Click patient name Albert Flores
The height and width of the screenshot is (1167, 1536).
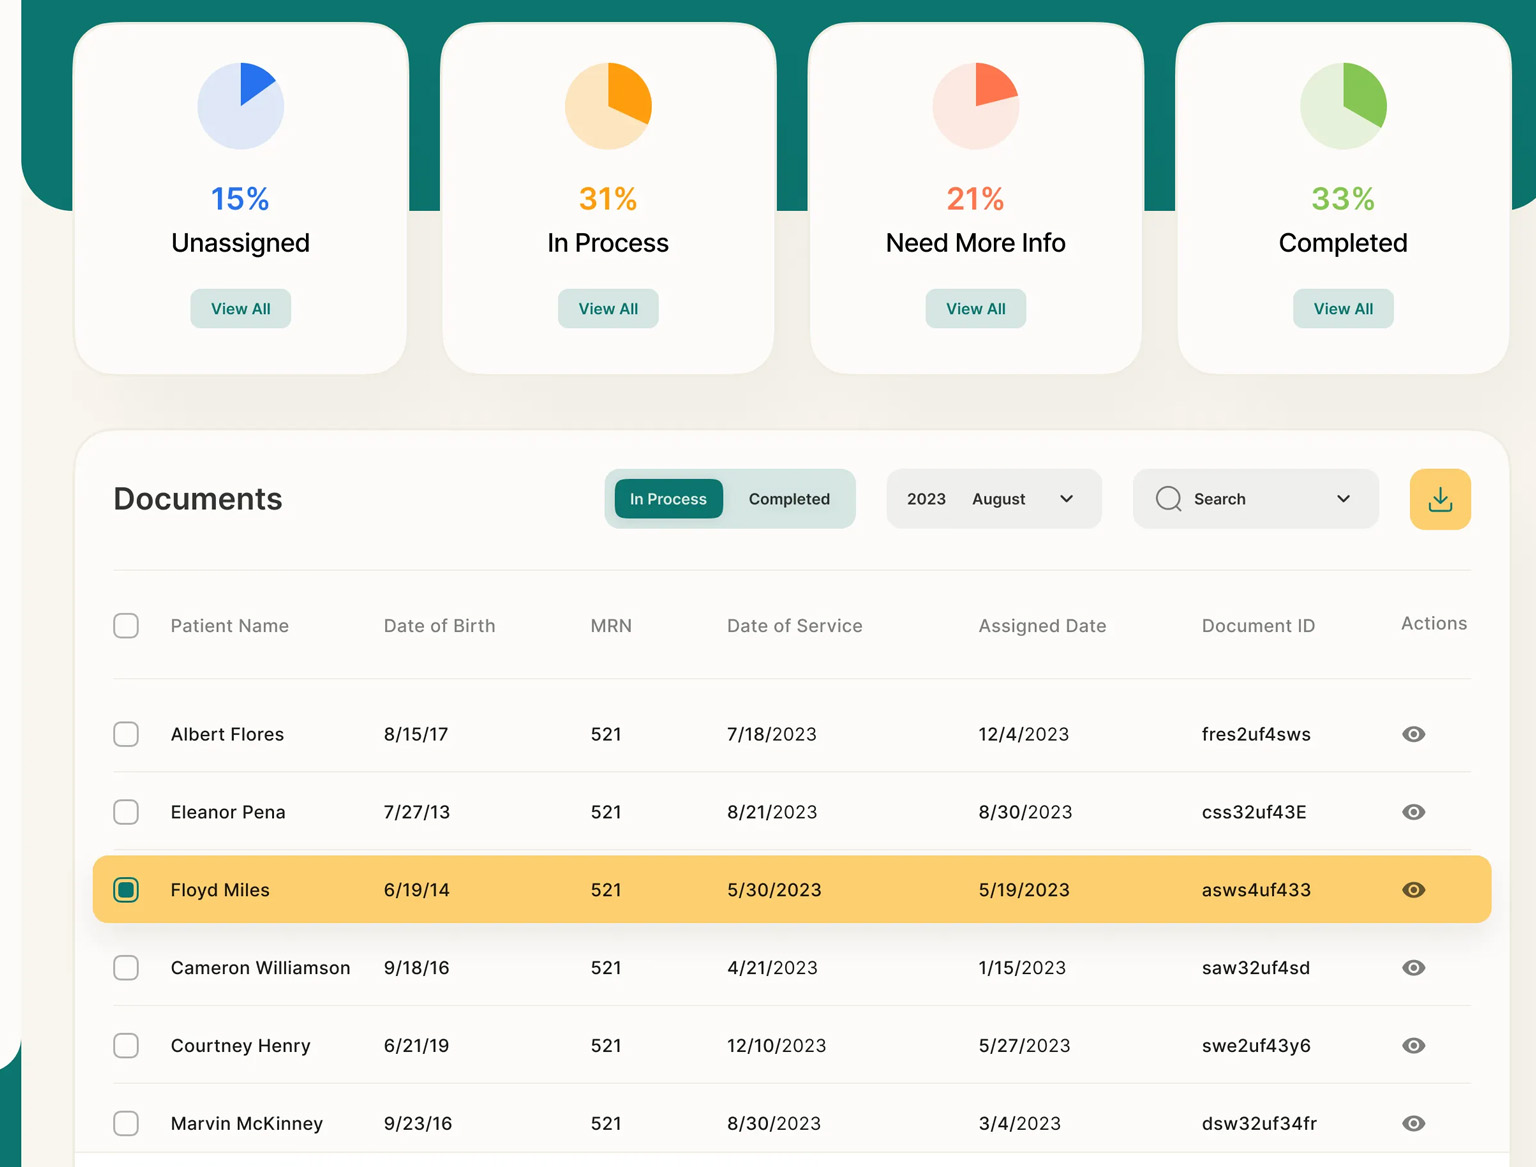227,734
